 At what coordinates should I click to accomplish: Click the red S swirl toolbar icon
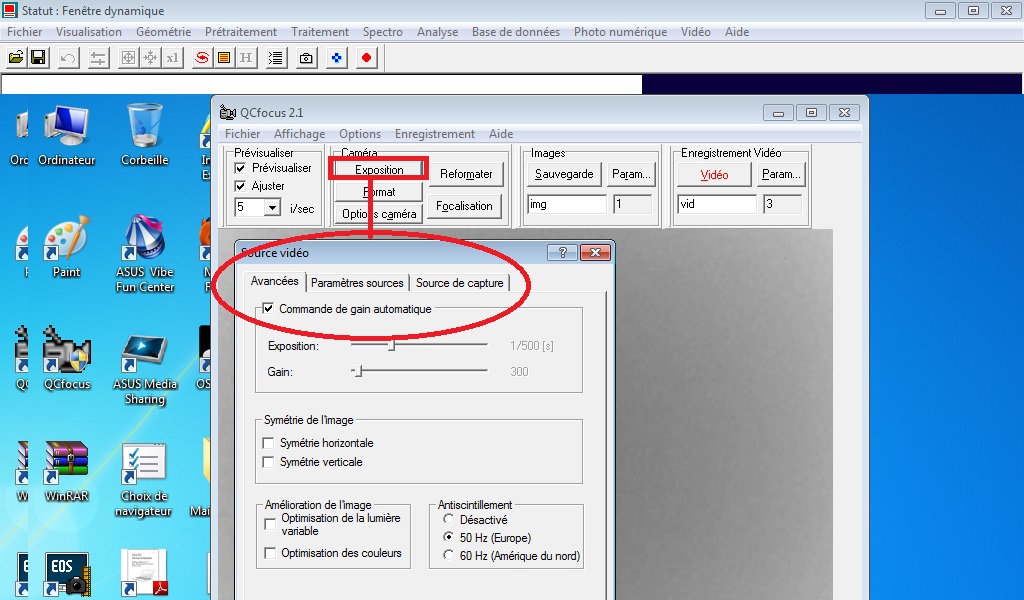tap(202, 58)
